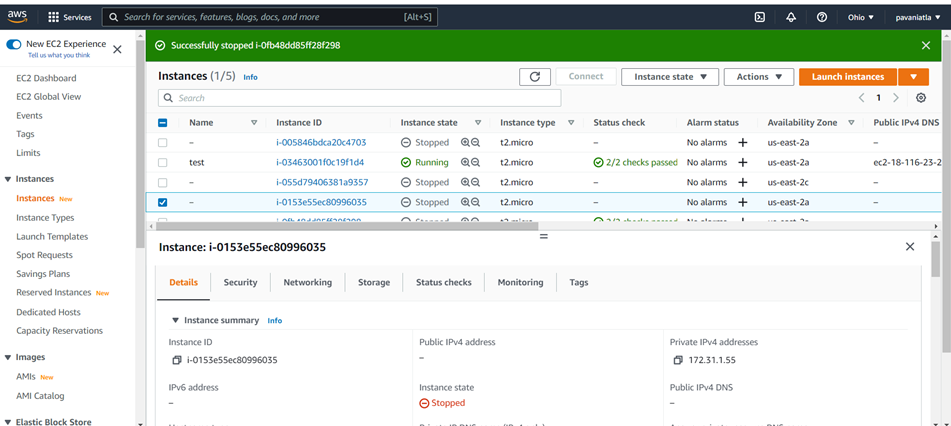Image resolution: width=951 pixels, height=426 pixels.
Task: Refresh the instances list
Action: 535,76
